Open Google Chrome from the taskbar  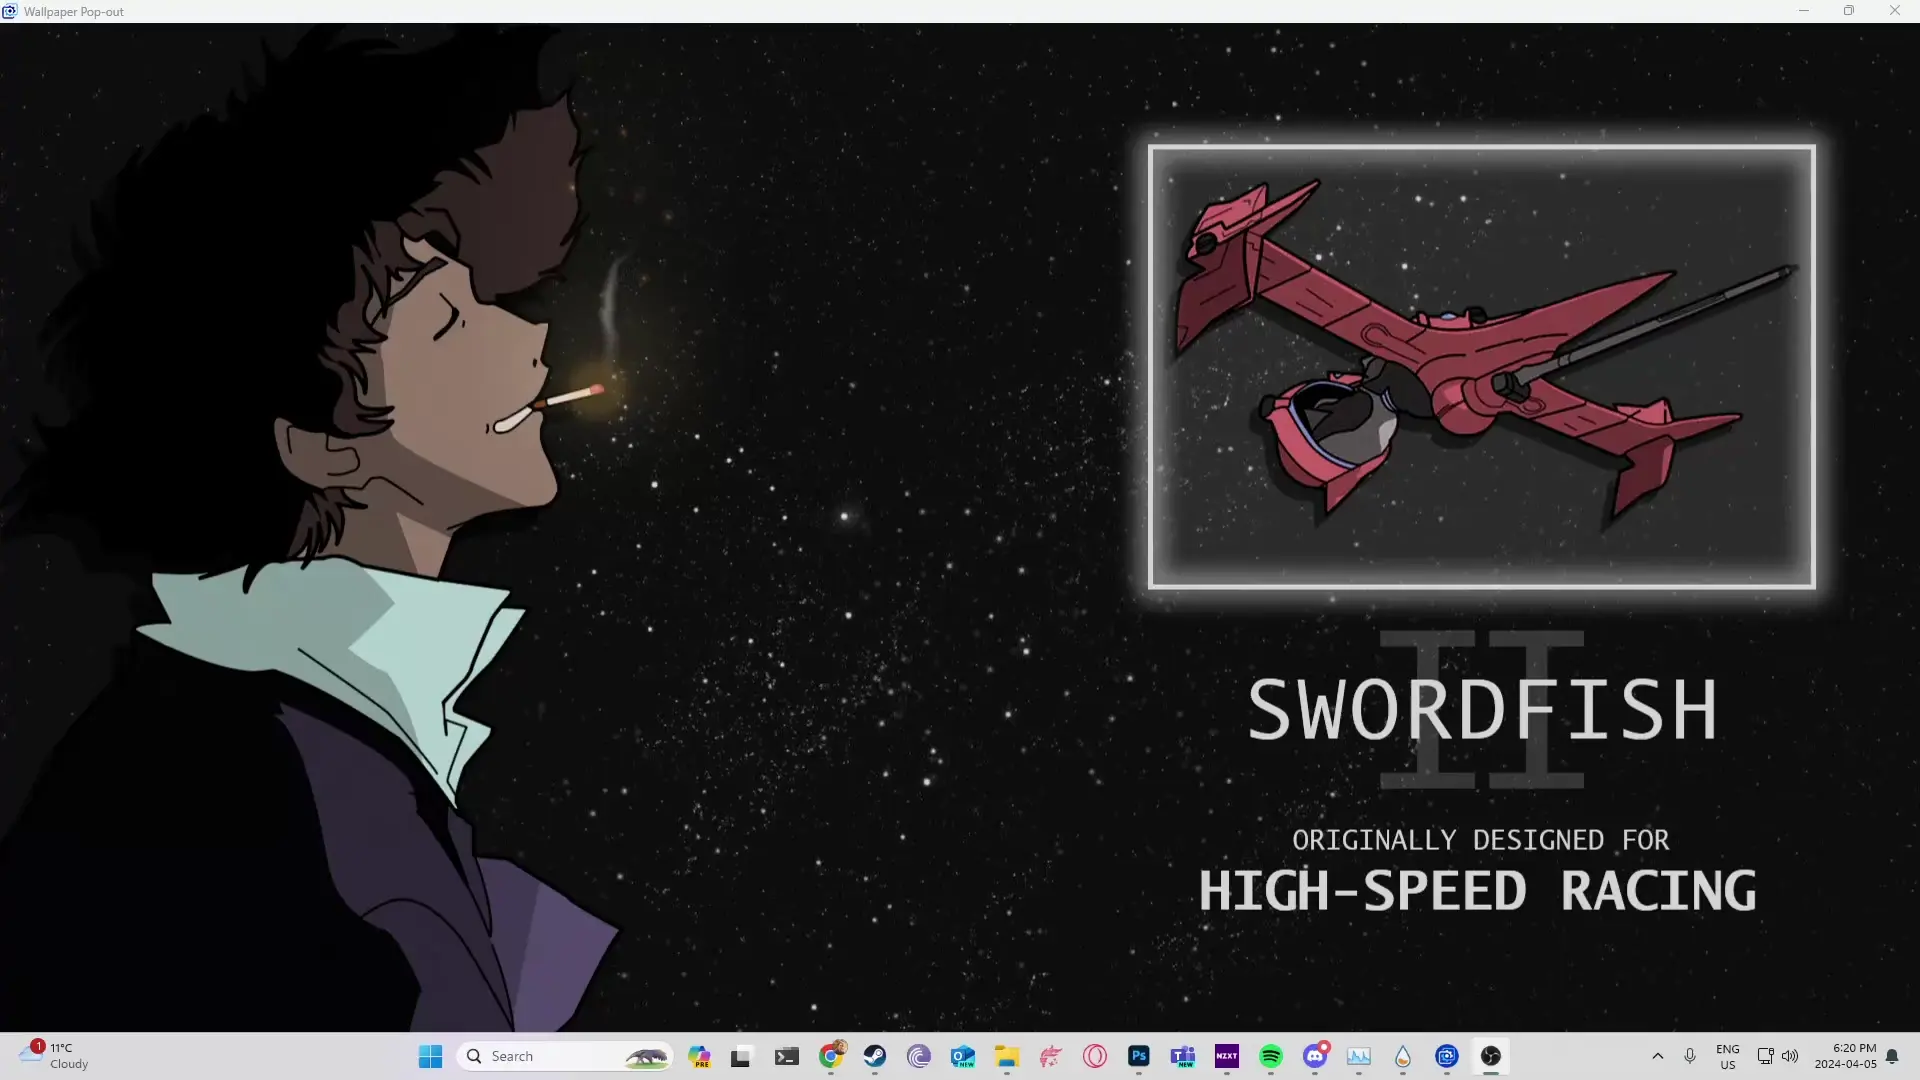[x=831, y=1057]
